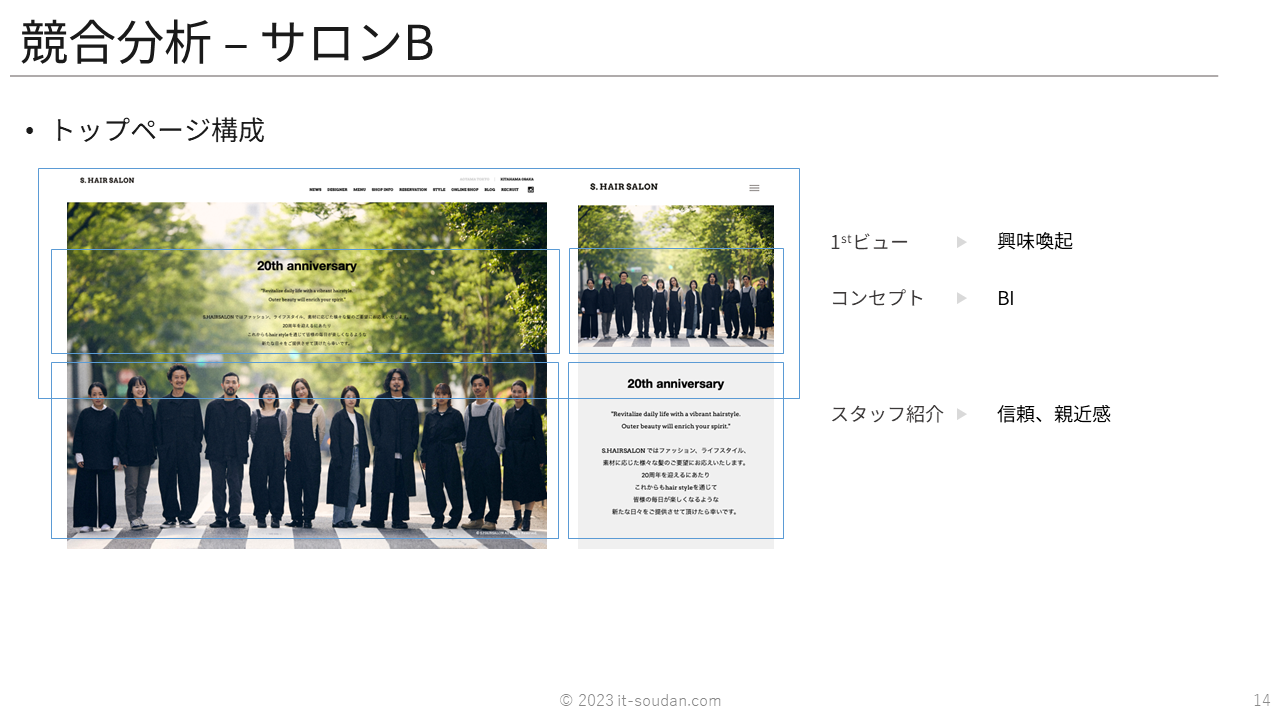The height and width of the screenshot is (720, 1280).
Task: Click the Instagram icon in the website header
Action: [x=531, y=189]
